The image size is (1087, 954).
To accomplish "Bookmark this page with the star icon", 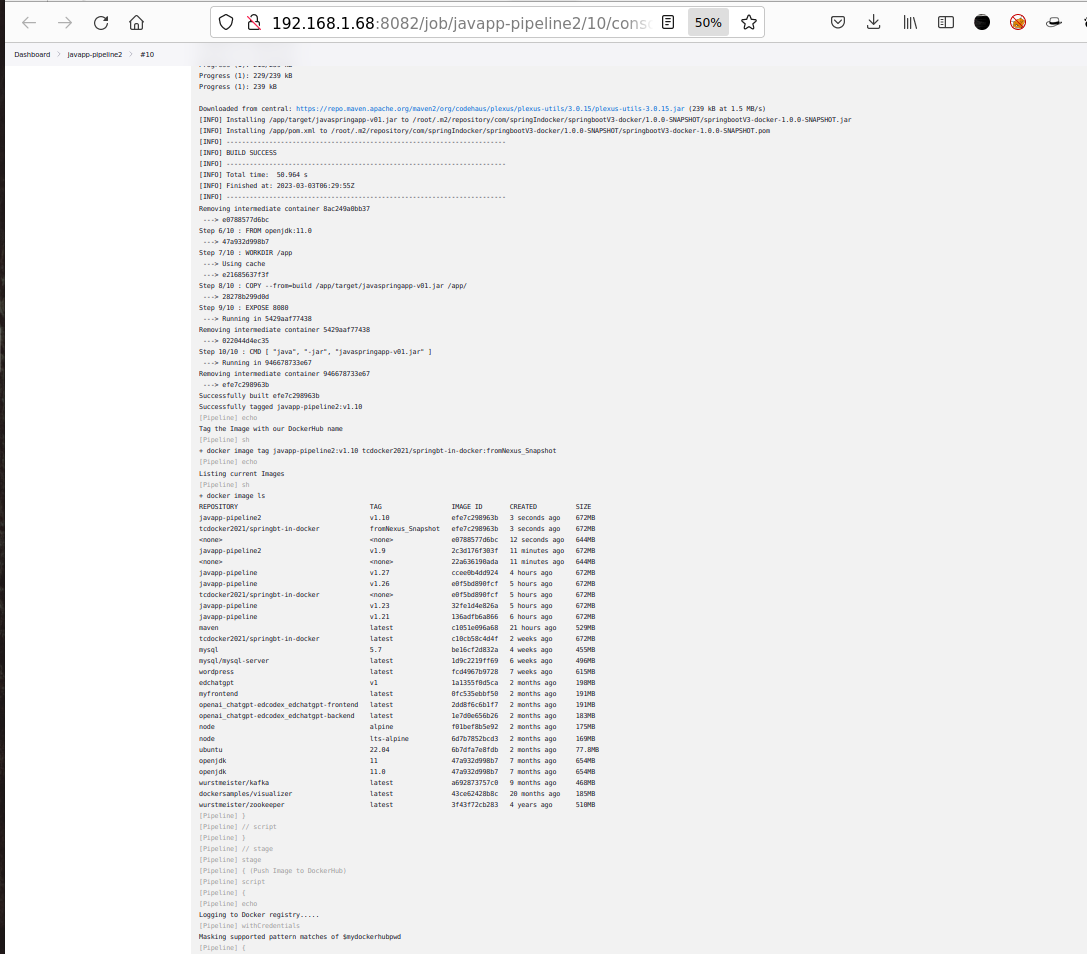I will point(749,23).
